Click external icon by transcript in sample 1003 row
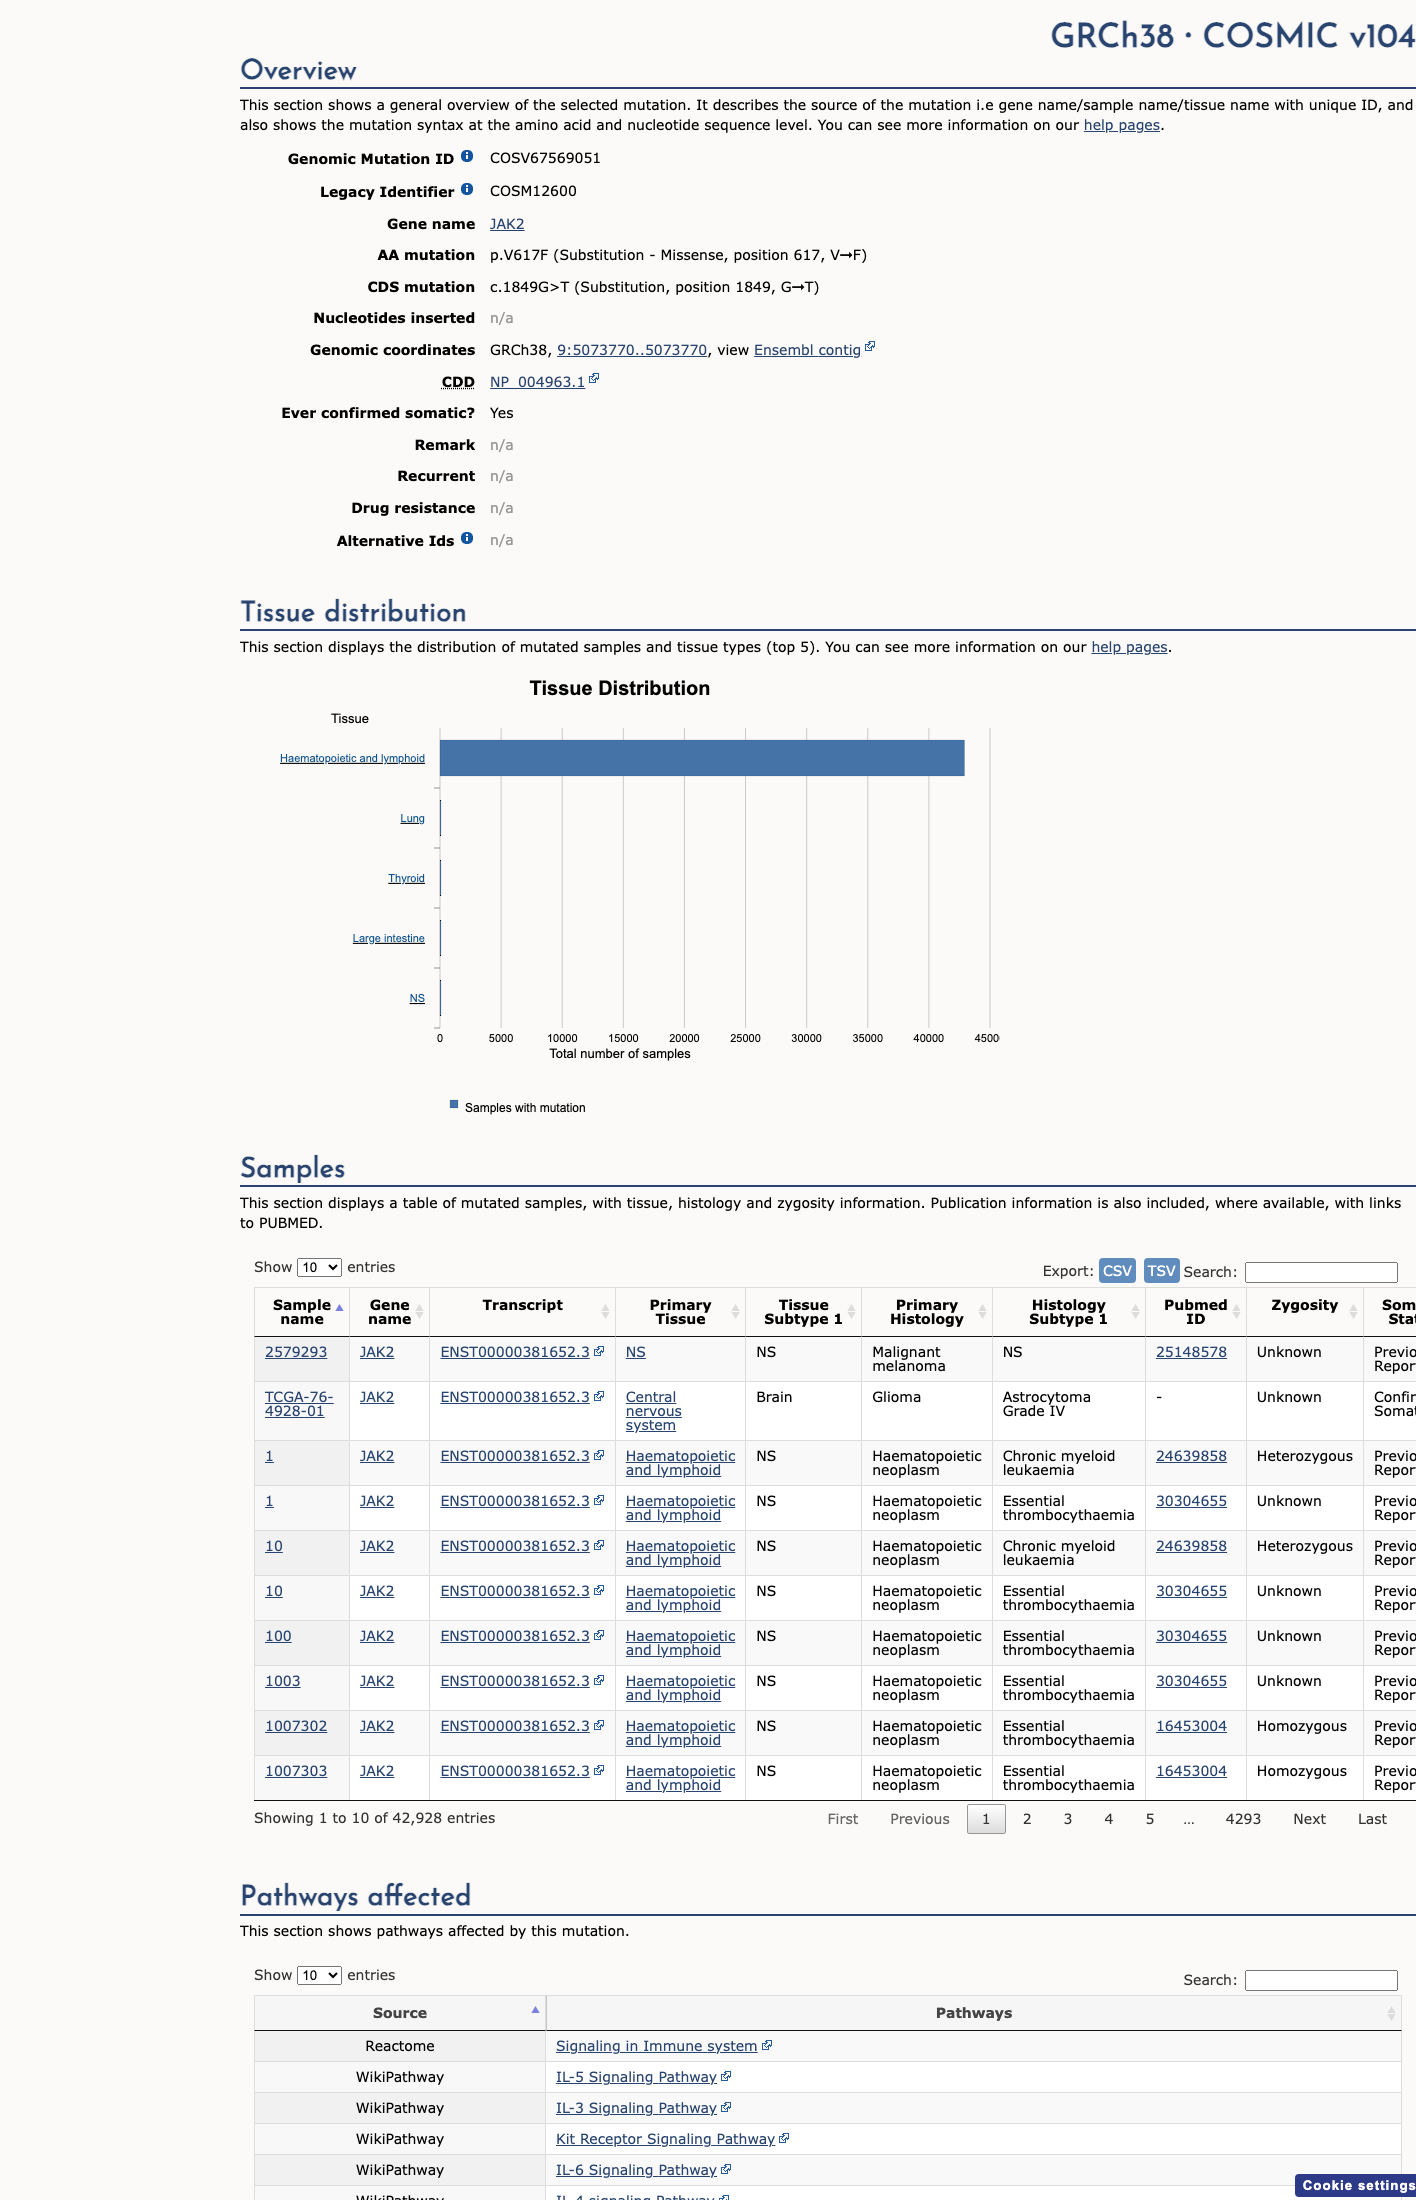The height and width of the screenshot is (2200, 1416). tap(599, 1680)
